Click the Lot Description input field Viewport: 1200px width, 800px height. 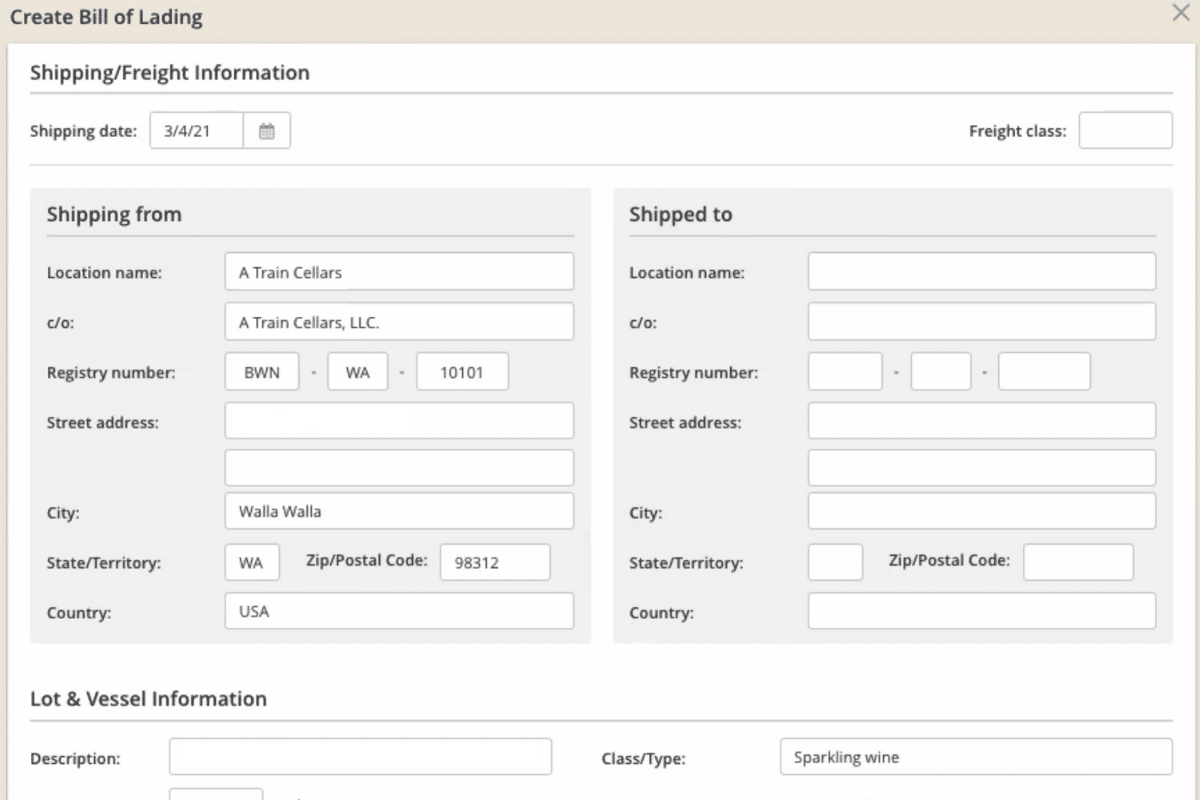point(360,757)
